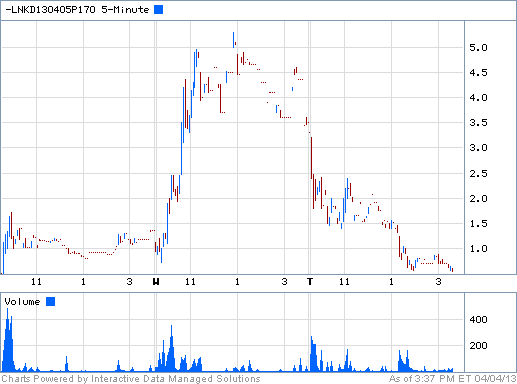517x384 pixels.
Task: Click the chart title -LNKD130405P170 5-Minute
Action: (x=77, y=10)
